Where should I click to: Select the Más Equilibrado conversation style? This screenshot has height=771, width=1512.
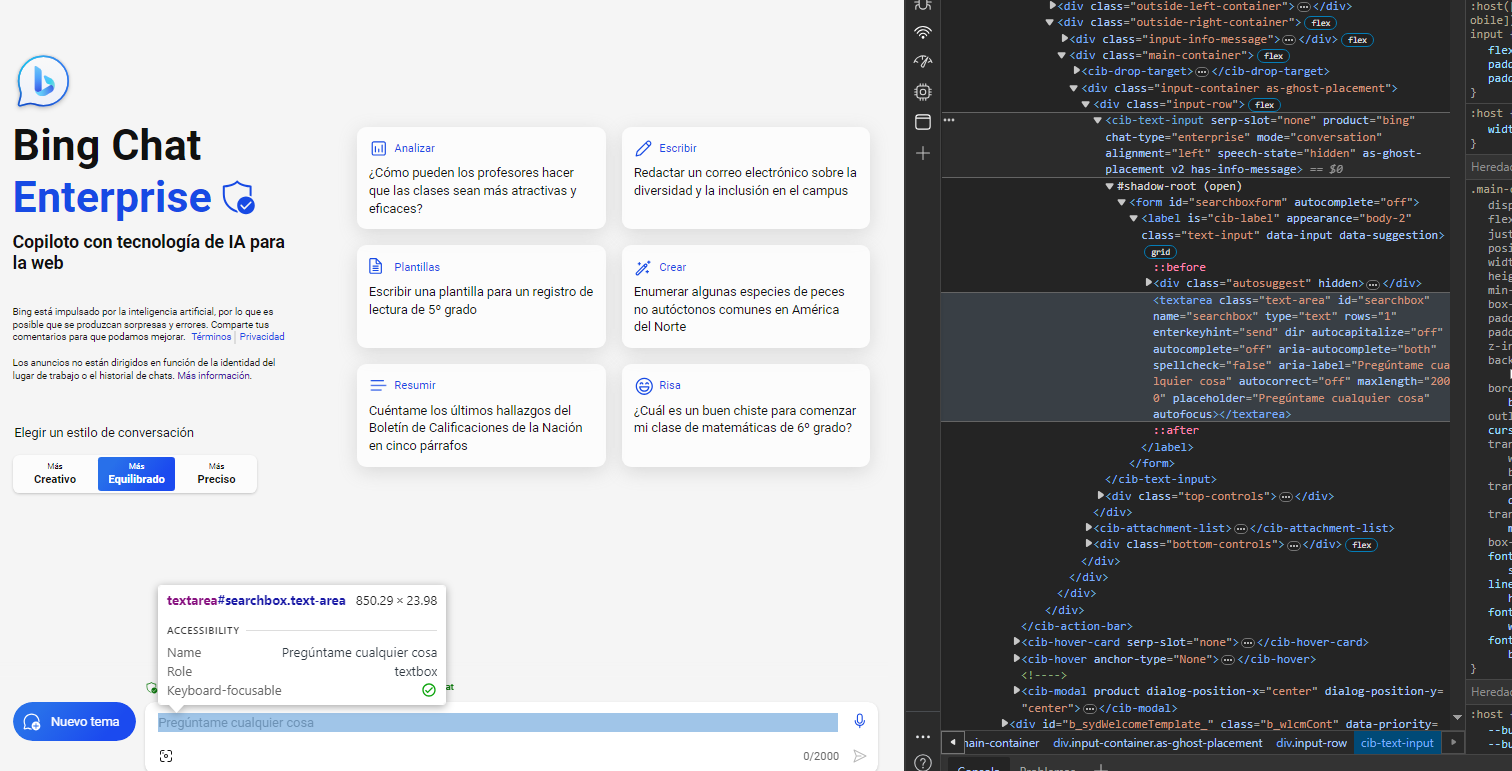pyautogui.click(x=136, y=474)
